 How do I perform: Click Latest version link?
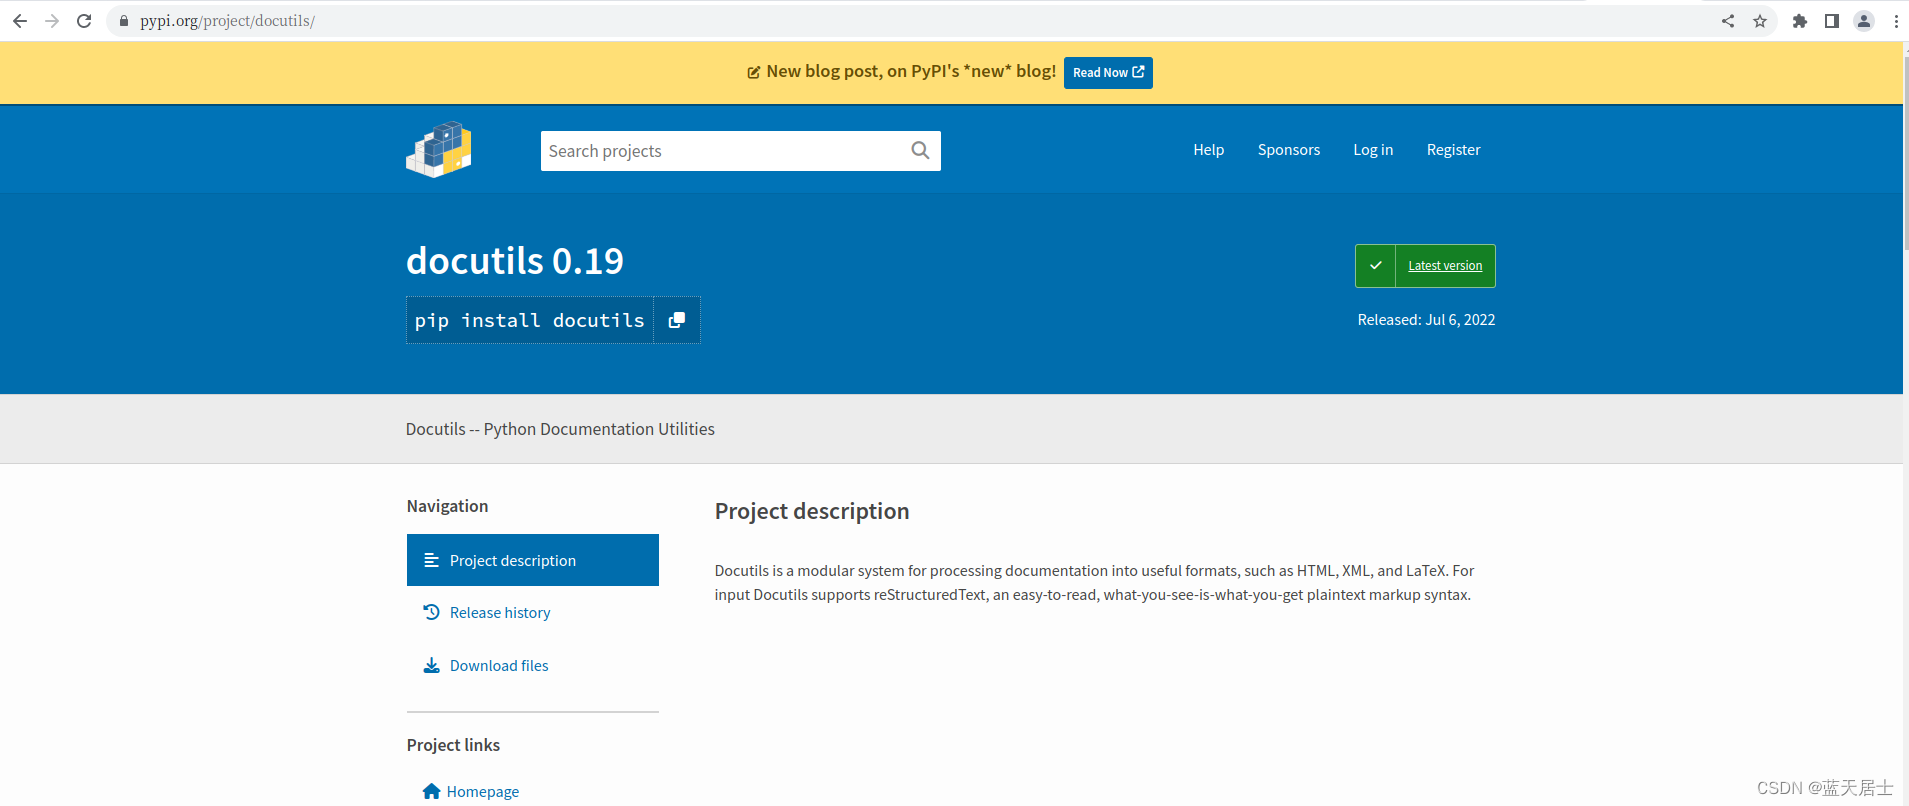[1445, 266]
